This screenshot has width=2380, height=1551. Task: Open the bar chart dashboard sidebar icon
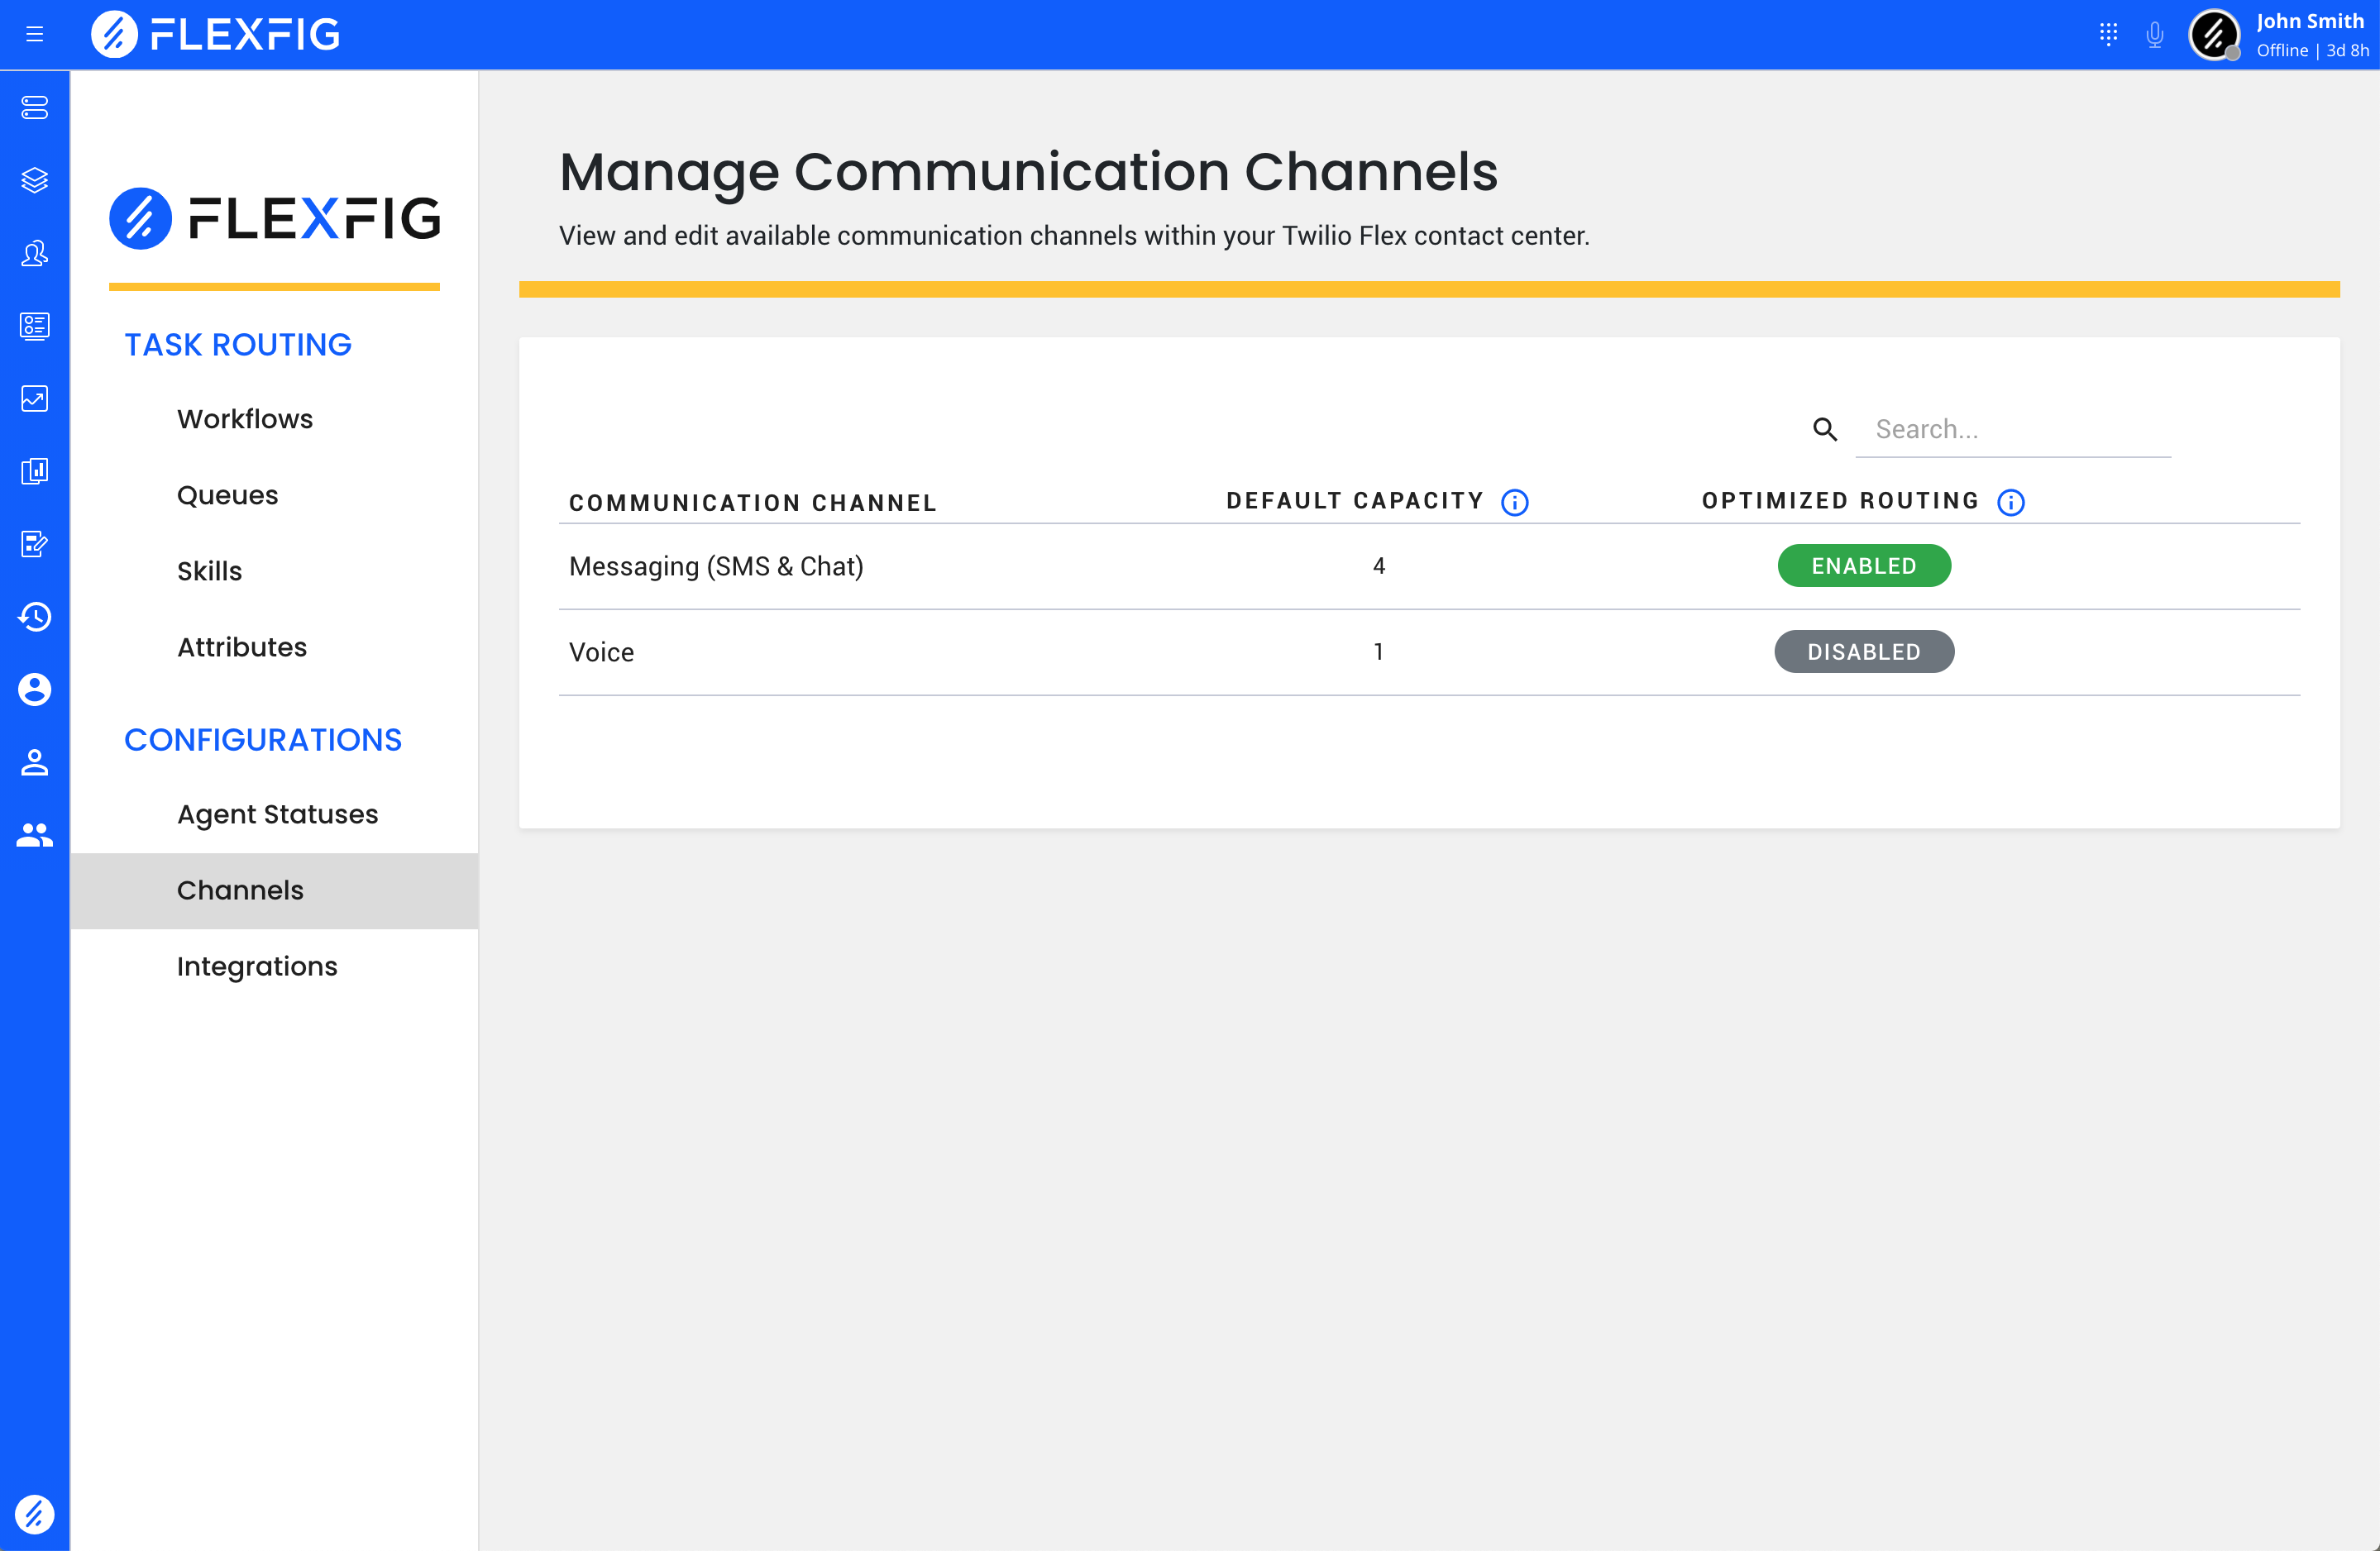pyautogui.click(x=35, y=471)
